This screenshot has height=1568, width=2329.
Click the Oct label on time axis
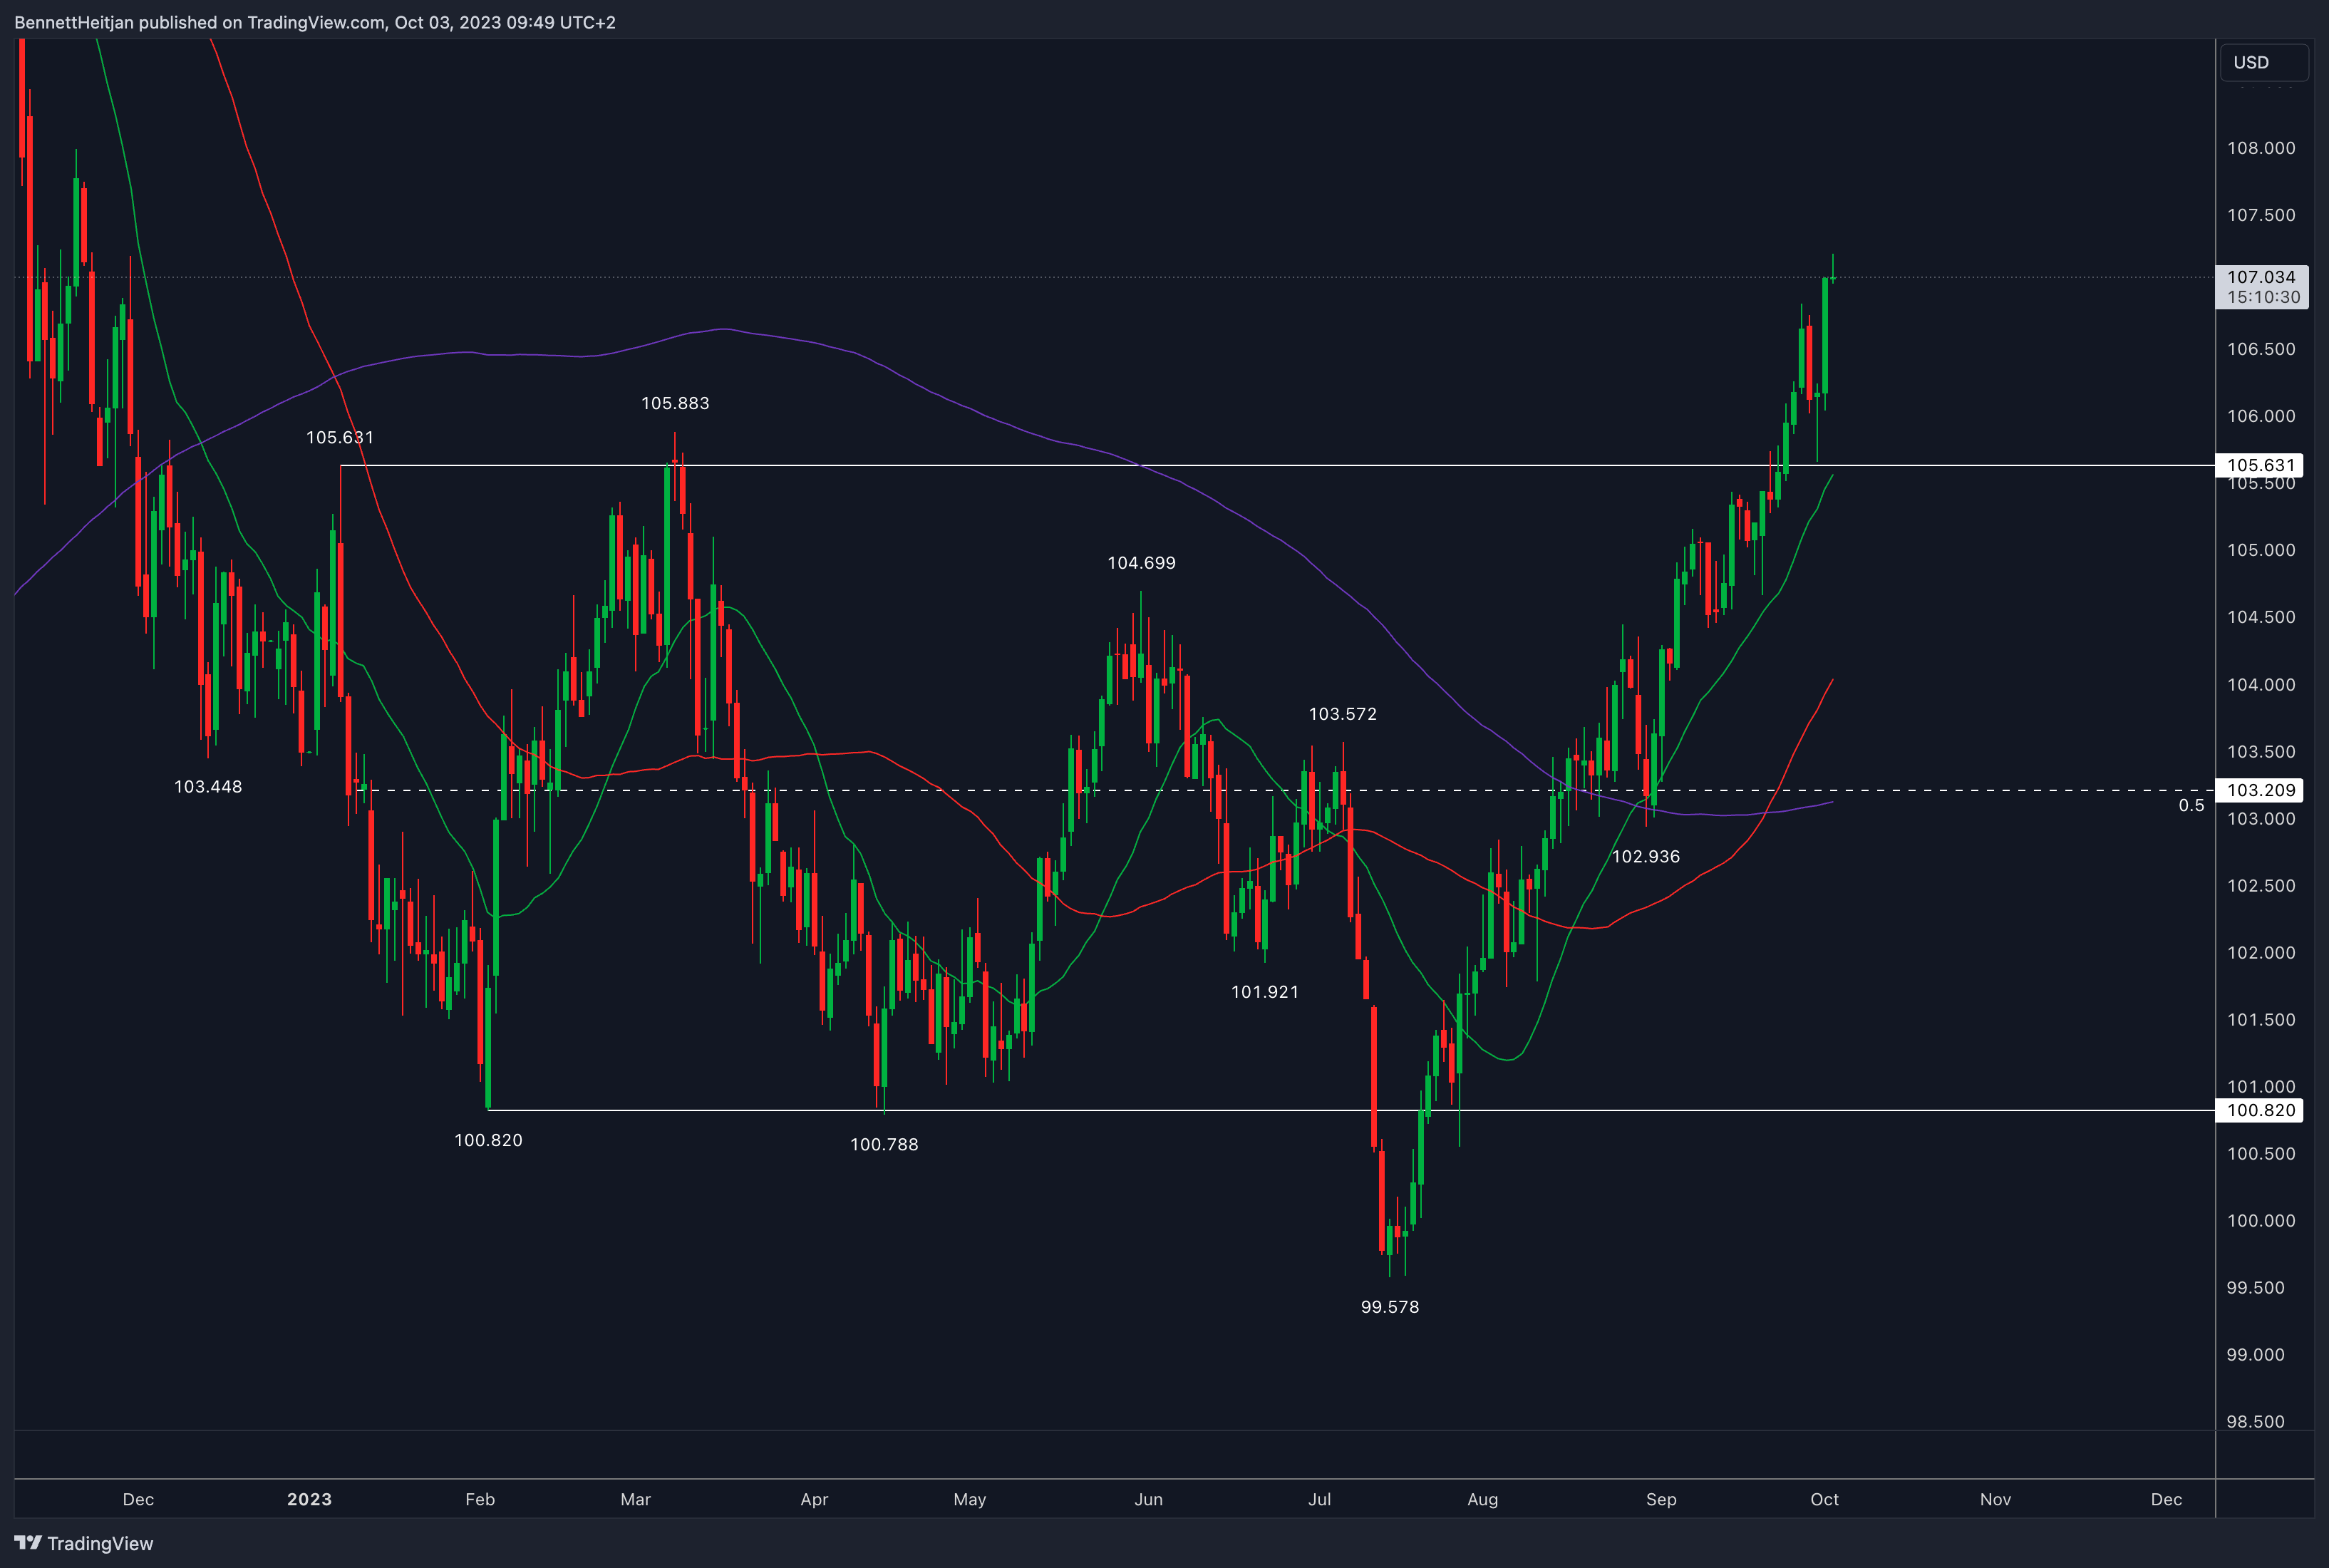1824,1499
